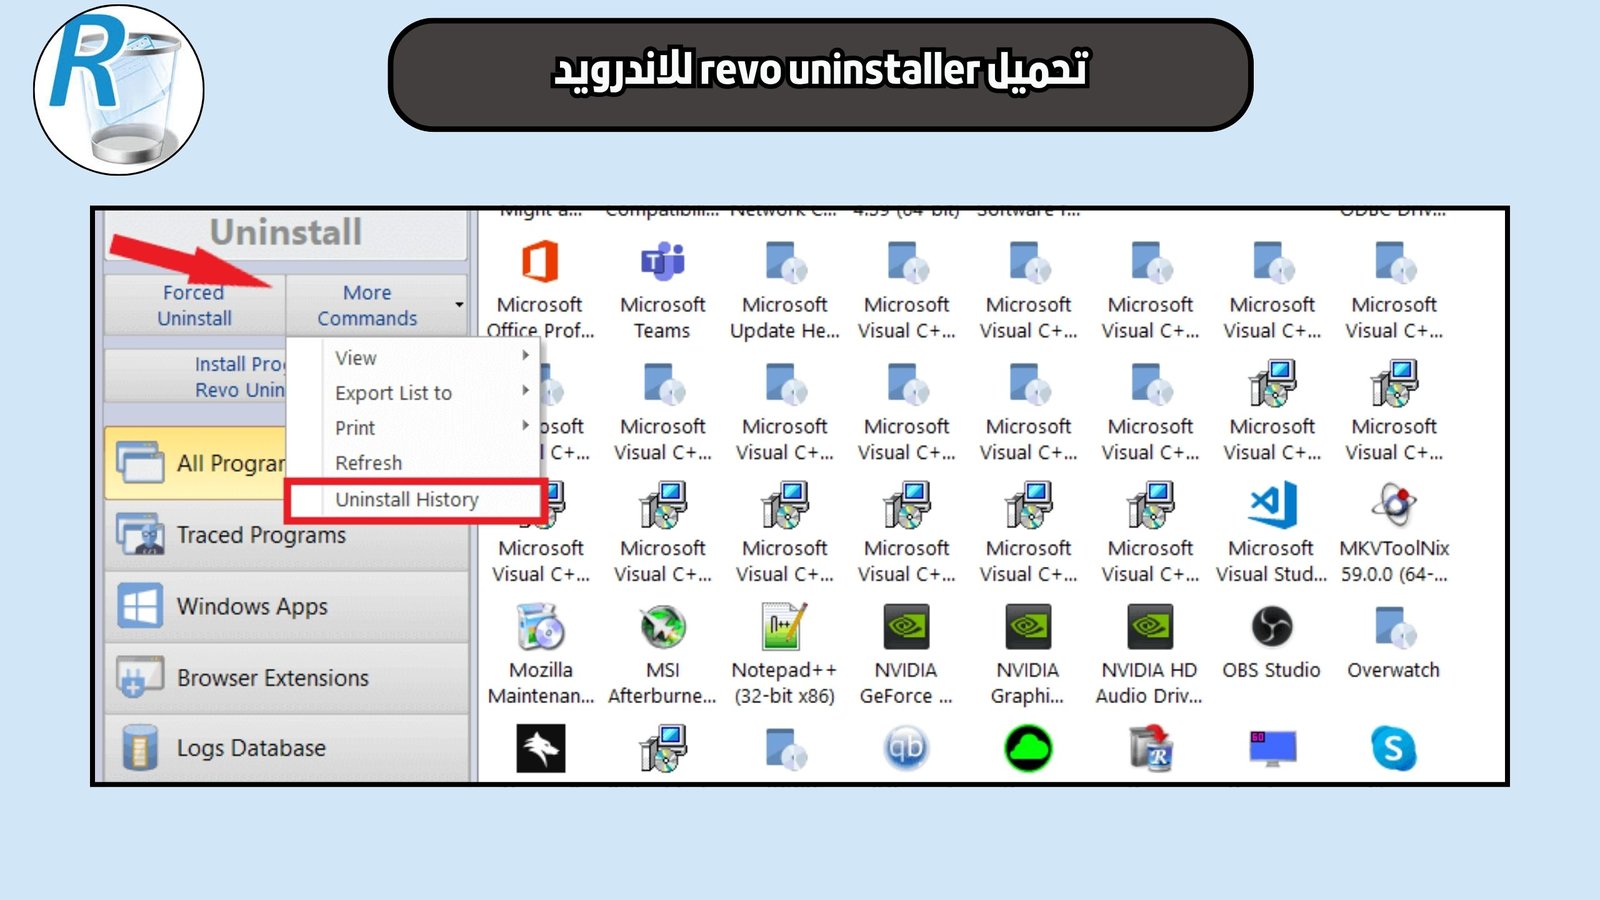Screen dimensions: 1600x900
Task: Select the qBittorrent icon in the bottom row
Action: pos(906,748)
